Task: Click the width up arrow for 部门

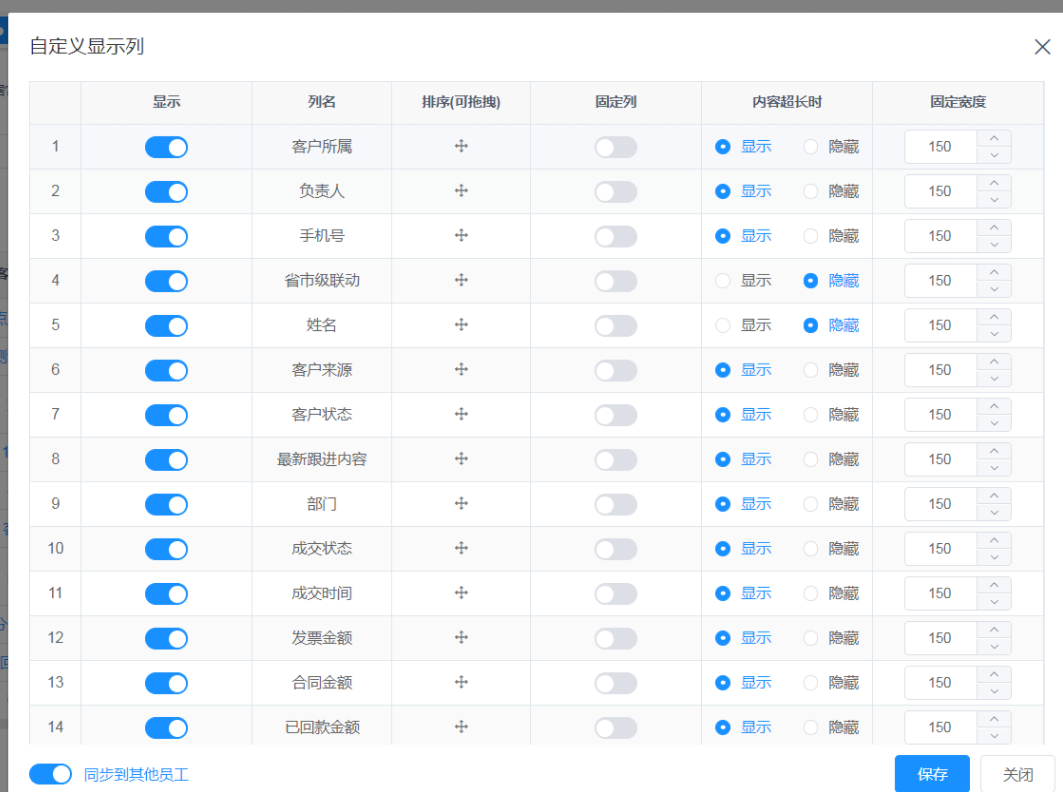Action: click(992, 498)
